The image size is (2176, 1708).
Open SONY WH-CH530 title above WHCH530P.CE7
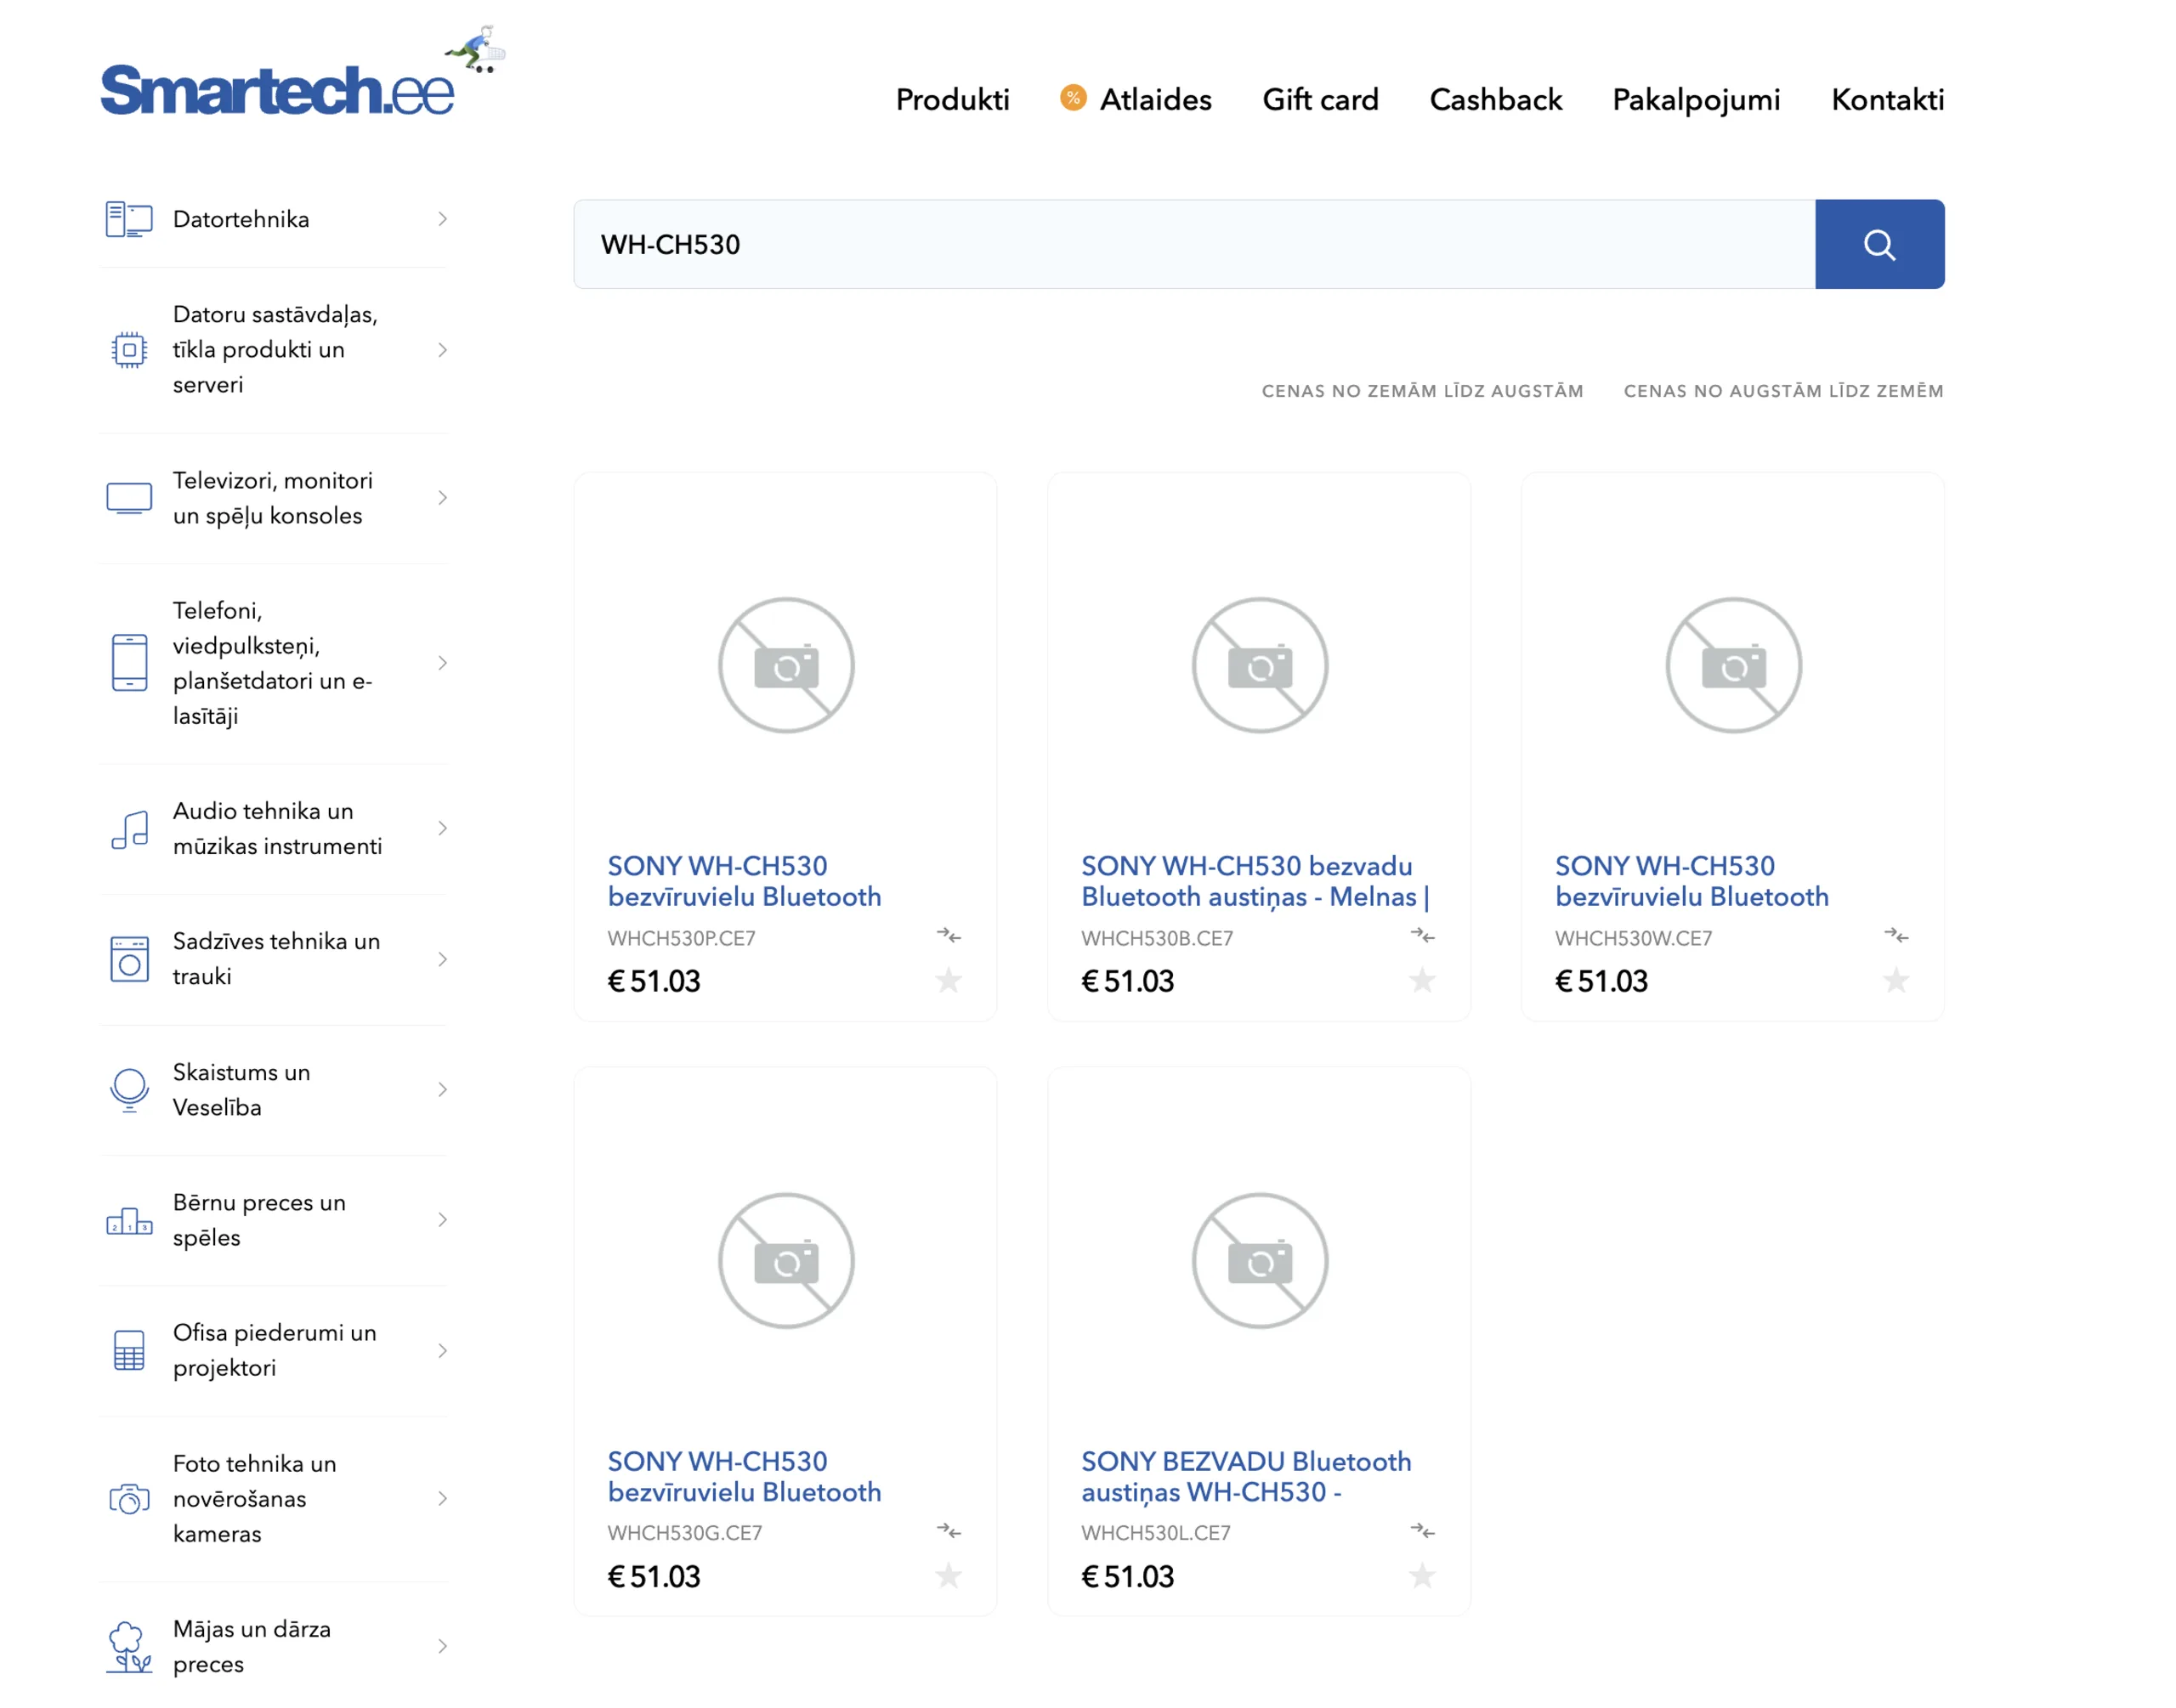[744, 881]
